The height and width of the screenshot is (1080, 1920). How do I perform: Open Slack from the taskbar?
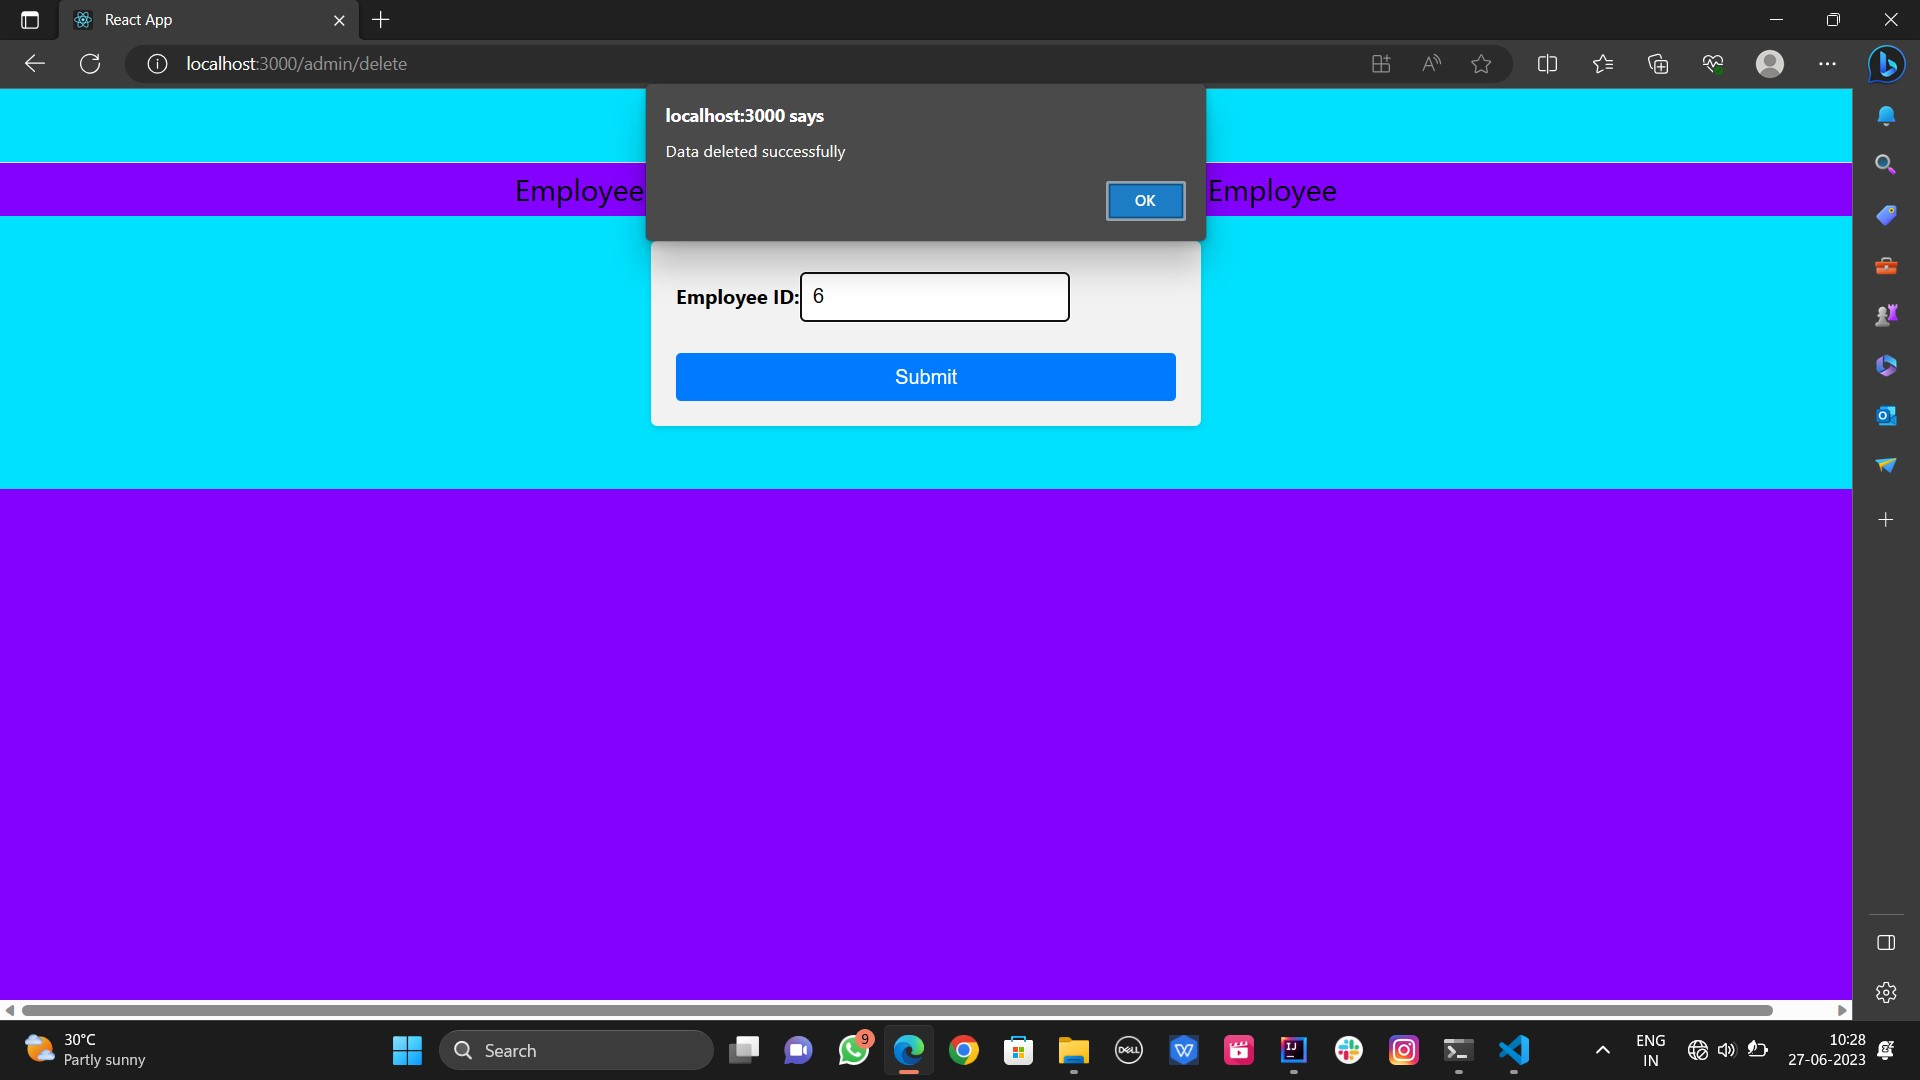(x=1349, y=1050)
